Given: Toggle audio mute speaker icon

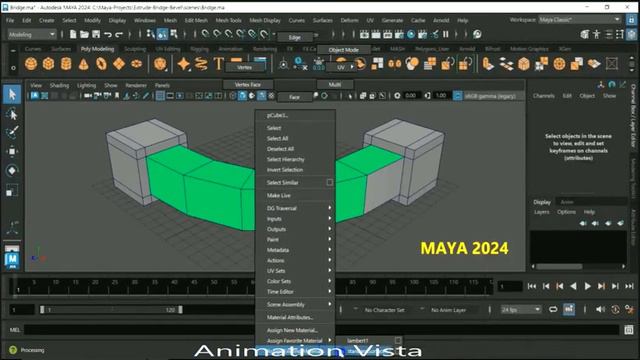Looking at the screenshot, I should coord(600,309).
